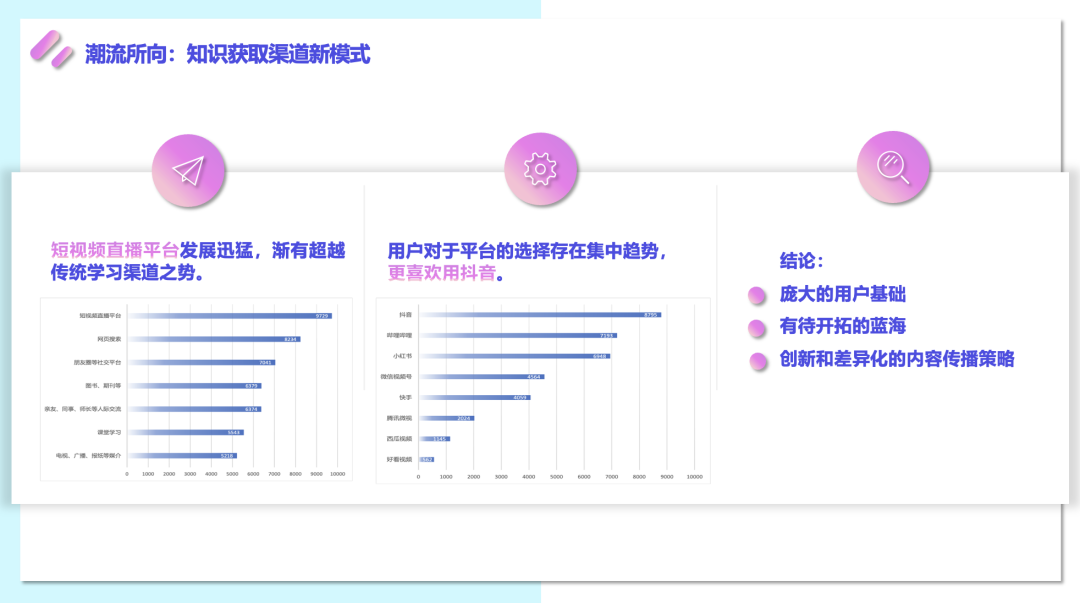Viewport: 1080px width, 603px height.
Task: Click the gear icon circle
Action: point(541,169)
